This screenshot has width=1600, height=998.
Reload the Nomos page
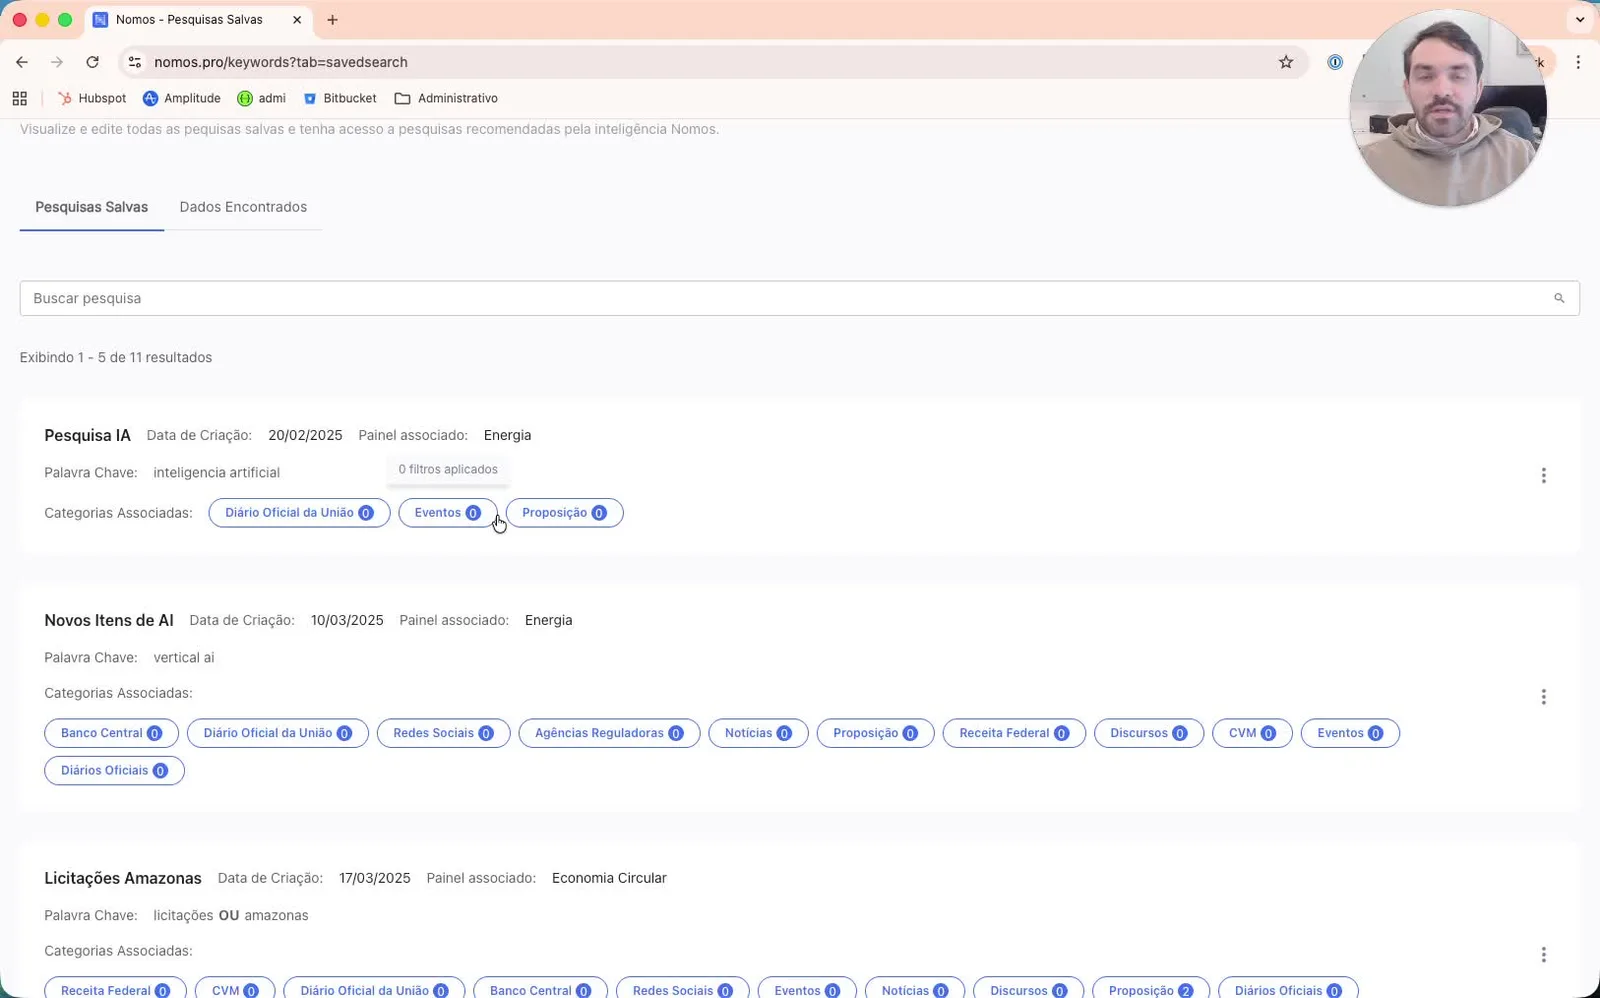(92, 62)
